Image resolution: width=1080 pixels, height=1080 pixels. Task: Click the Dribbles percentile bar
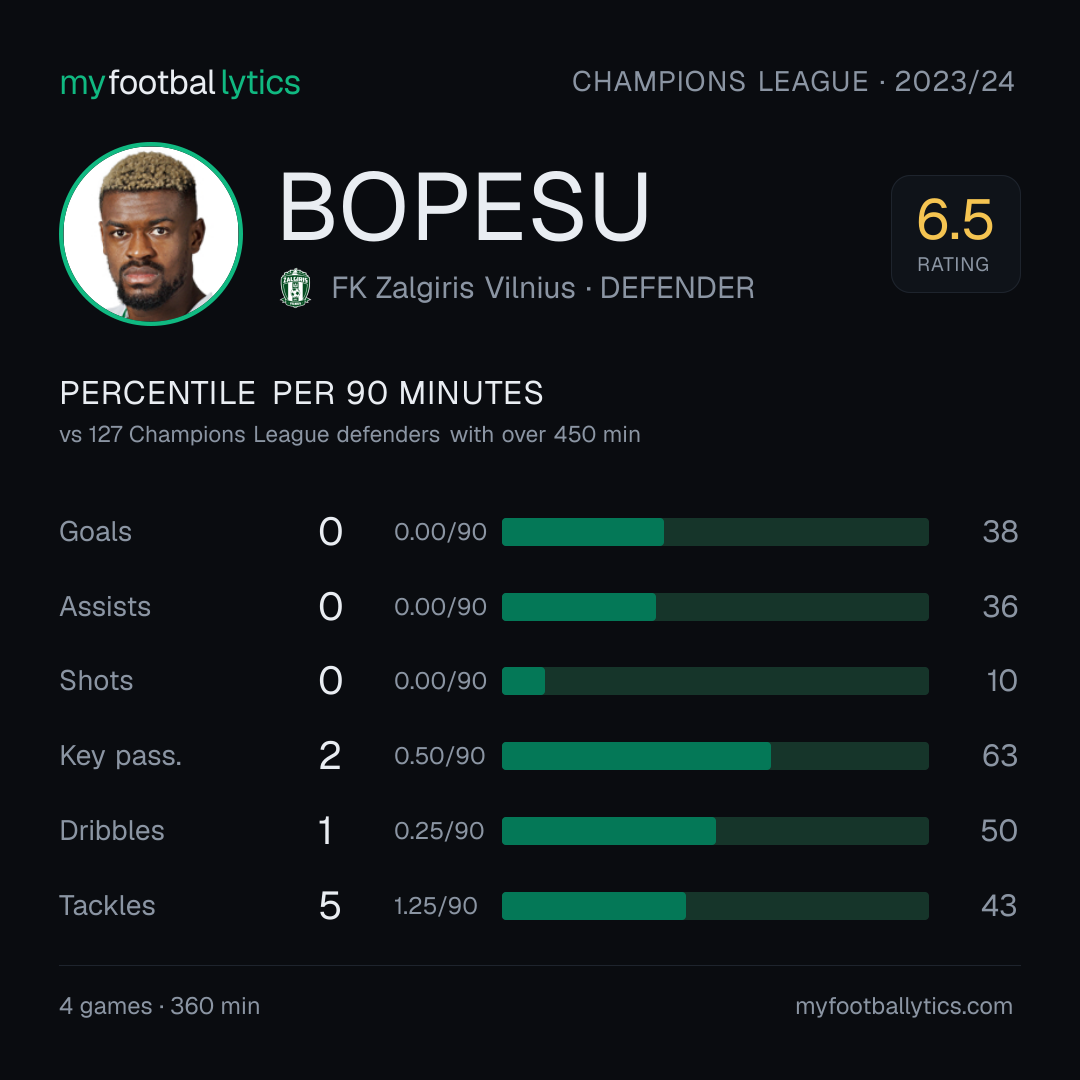coord(715,831)
